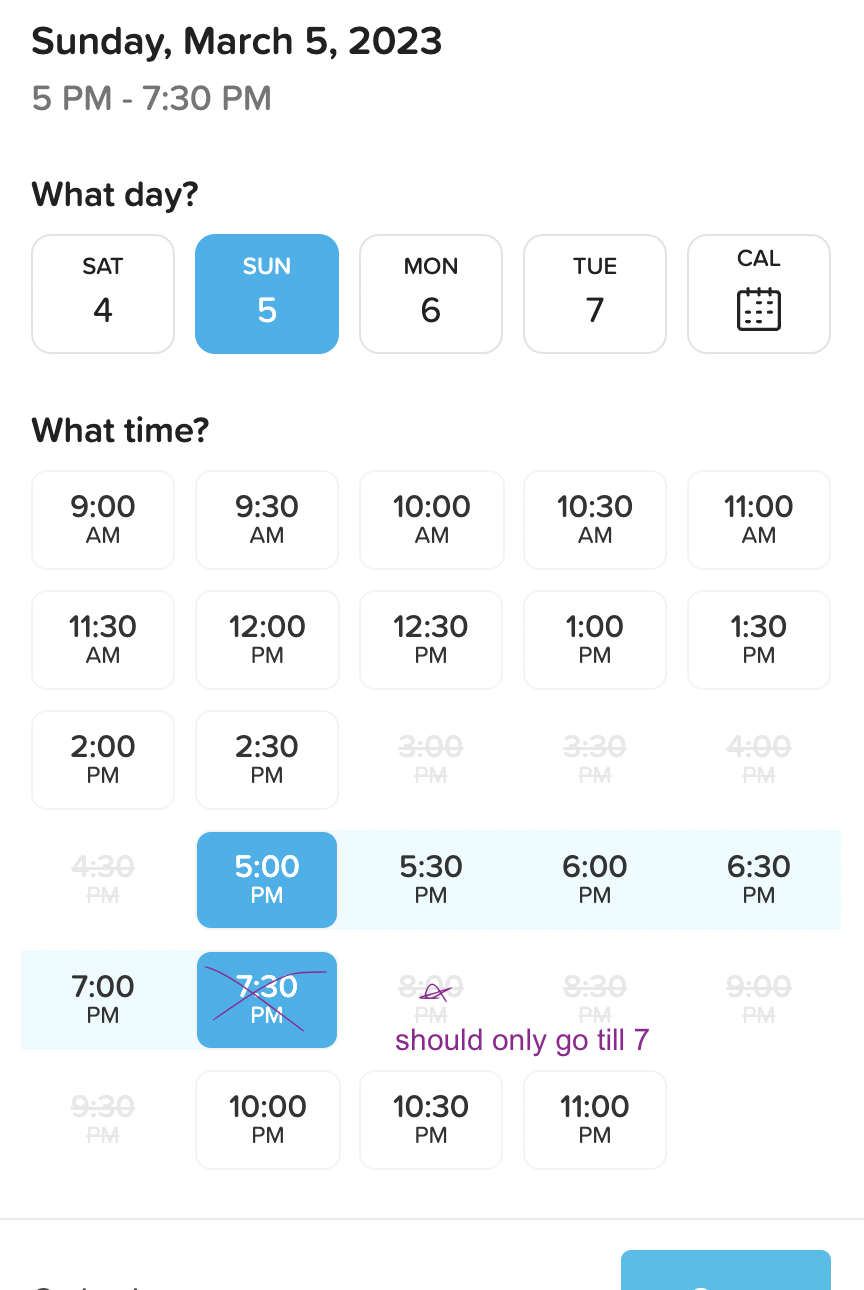The image size is (864, 1290).
Task: Click the highlighted 7:30 PM end slot
Action: (x=267, y=1000)
